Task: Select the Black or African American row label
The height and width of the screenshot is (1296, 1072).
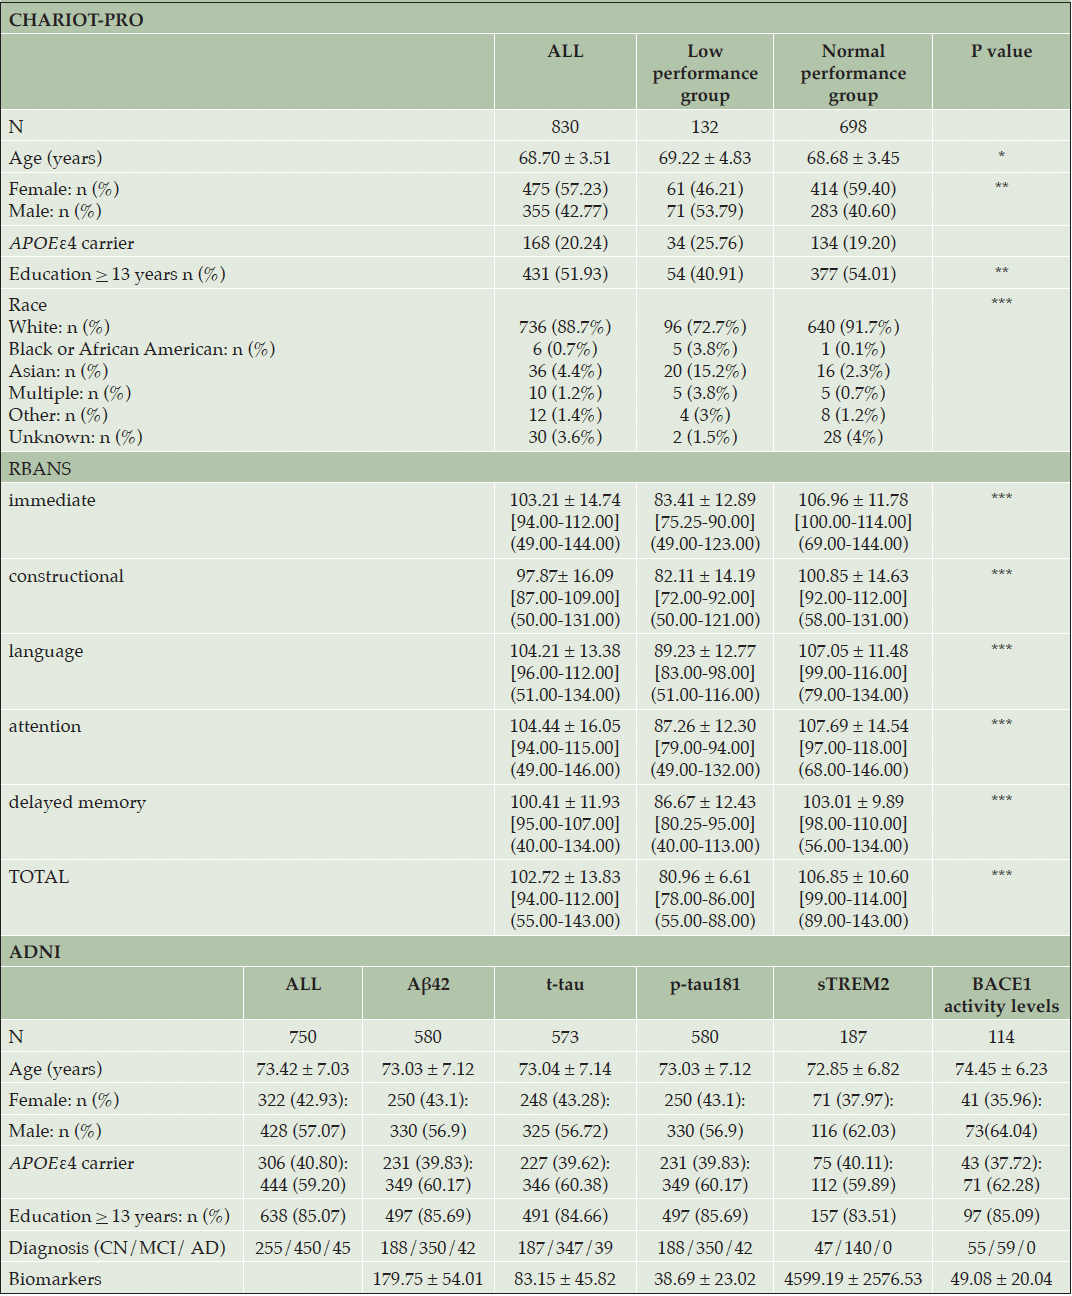Action: coord(142,349)
